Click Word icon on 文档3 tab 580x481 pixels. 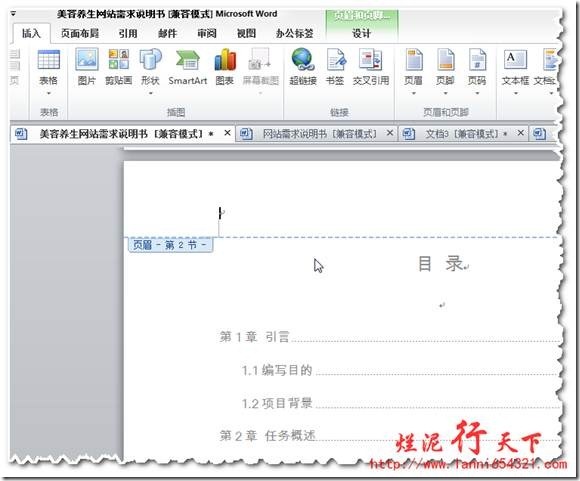408,133
